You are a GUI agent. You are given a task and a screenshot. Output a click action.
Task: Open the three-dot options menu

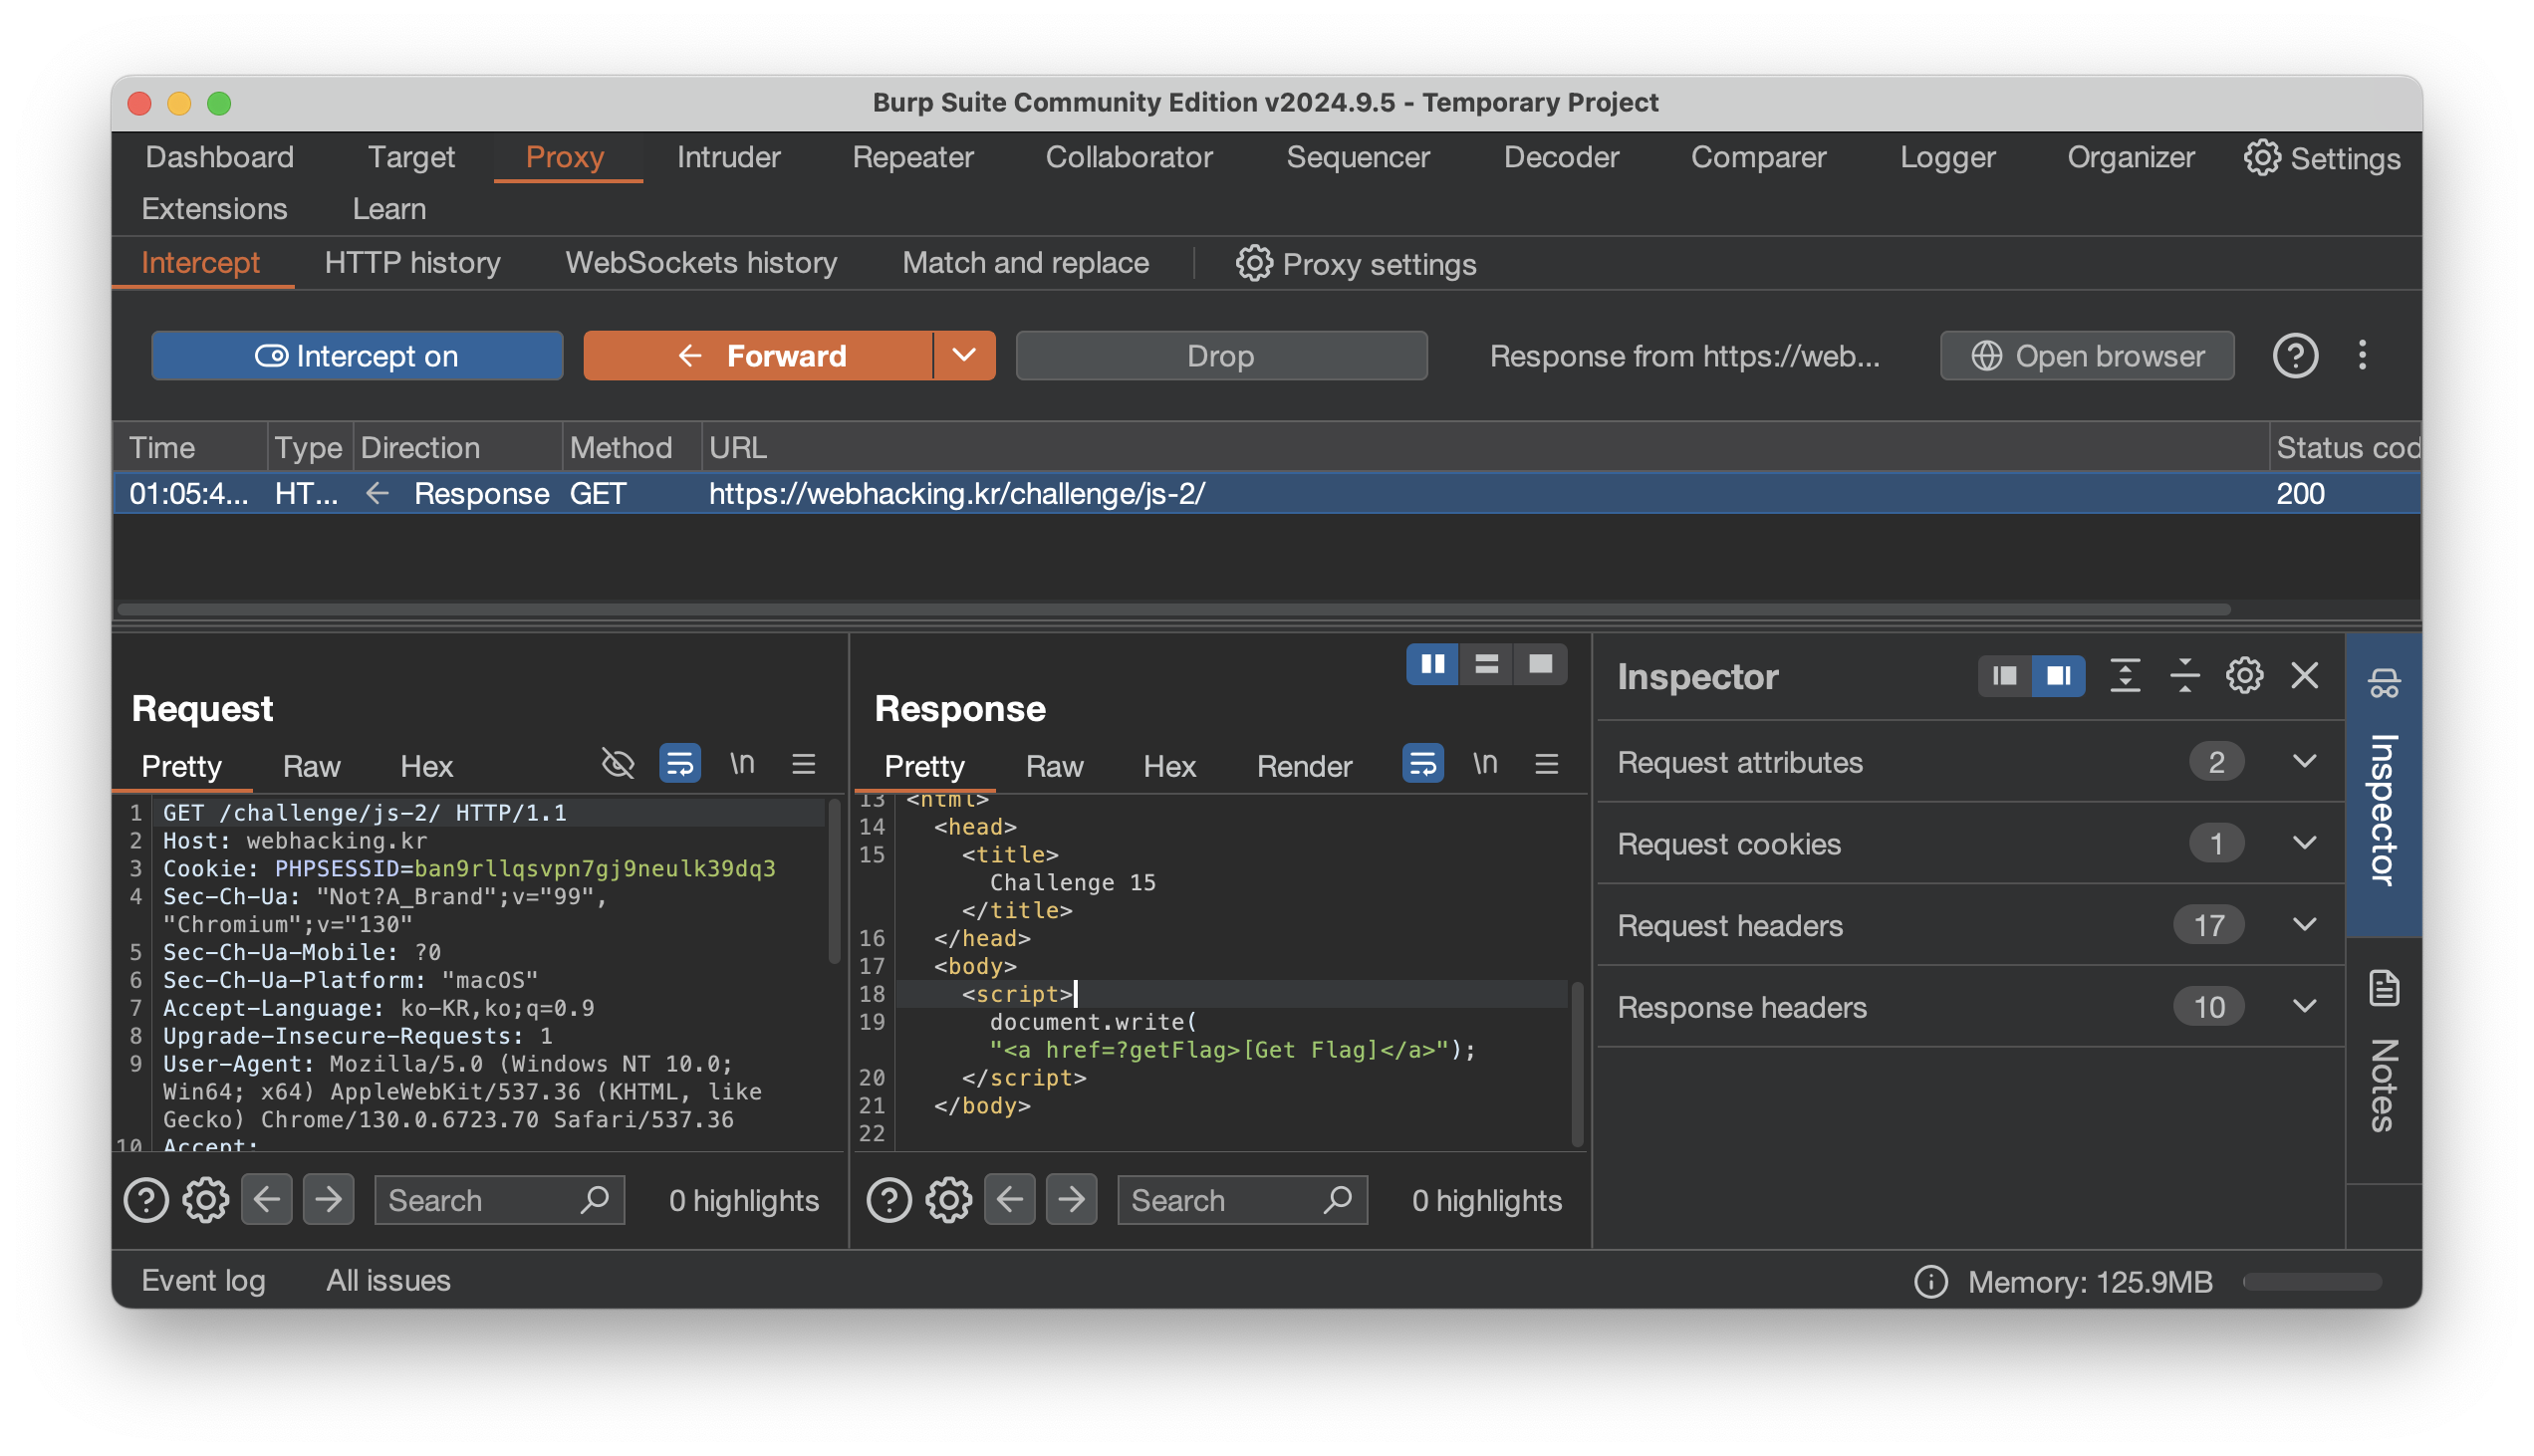(x=2362, y=356)
